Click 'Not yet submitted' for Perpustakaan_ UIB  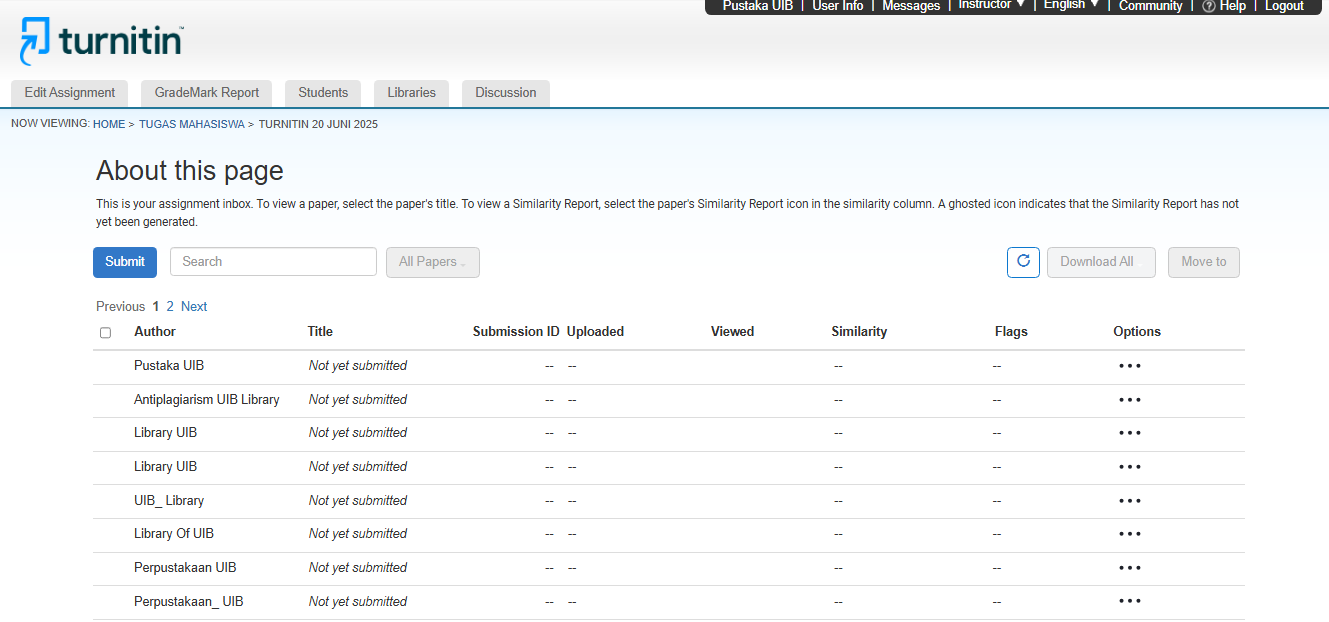click(x=358, y=602)
